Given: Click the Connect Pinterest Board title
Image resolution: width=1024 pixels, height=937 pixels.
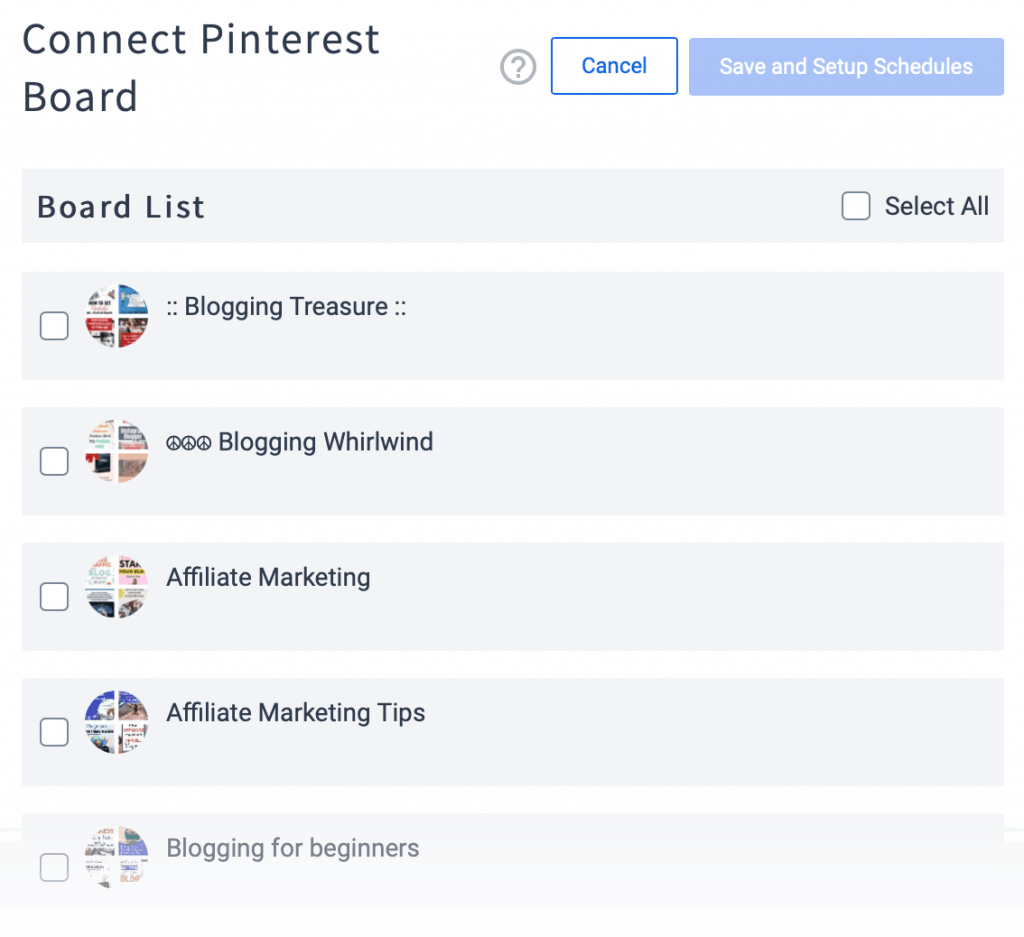Looking at the screenshot, I should point(200,68).
